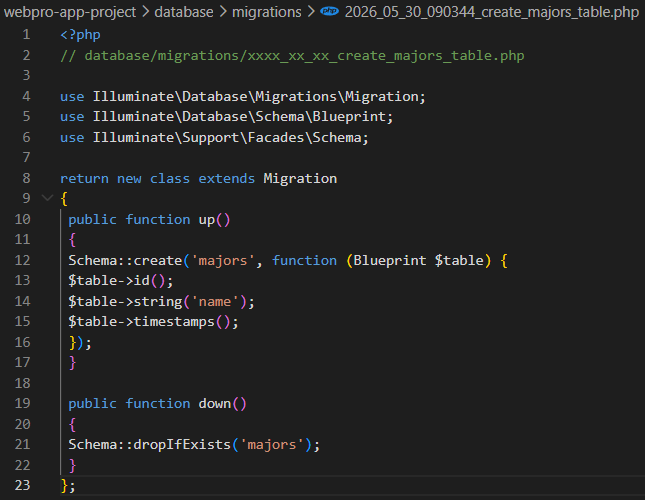
Task: Click line number 23 in gutter
Action: (23, 485)
